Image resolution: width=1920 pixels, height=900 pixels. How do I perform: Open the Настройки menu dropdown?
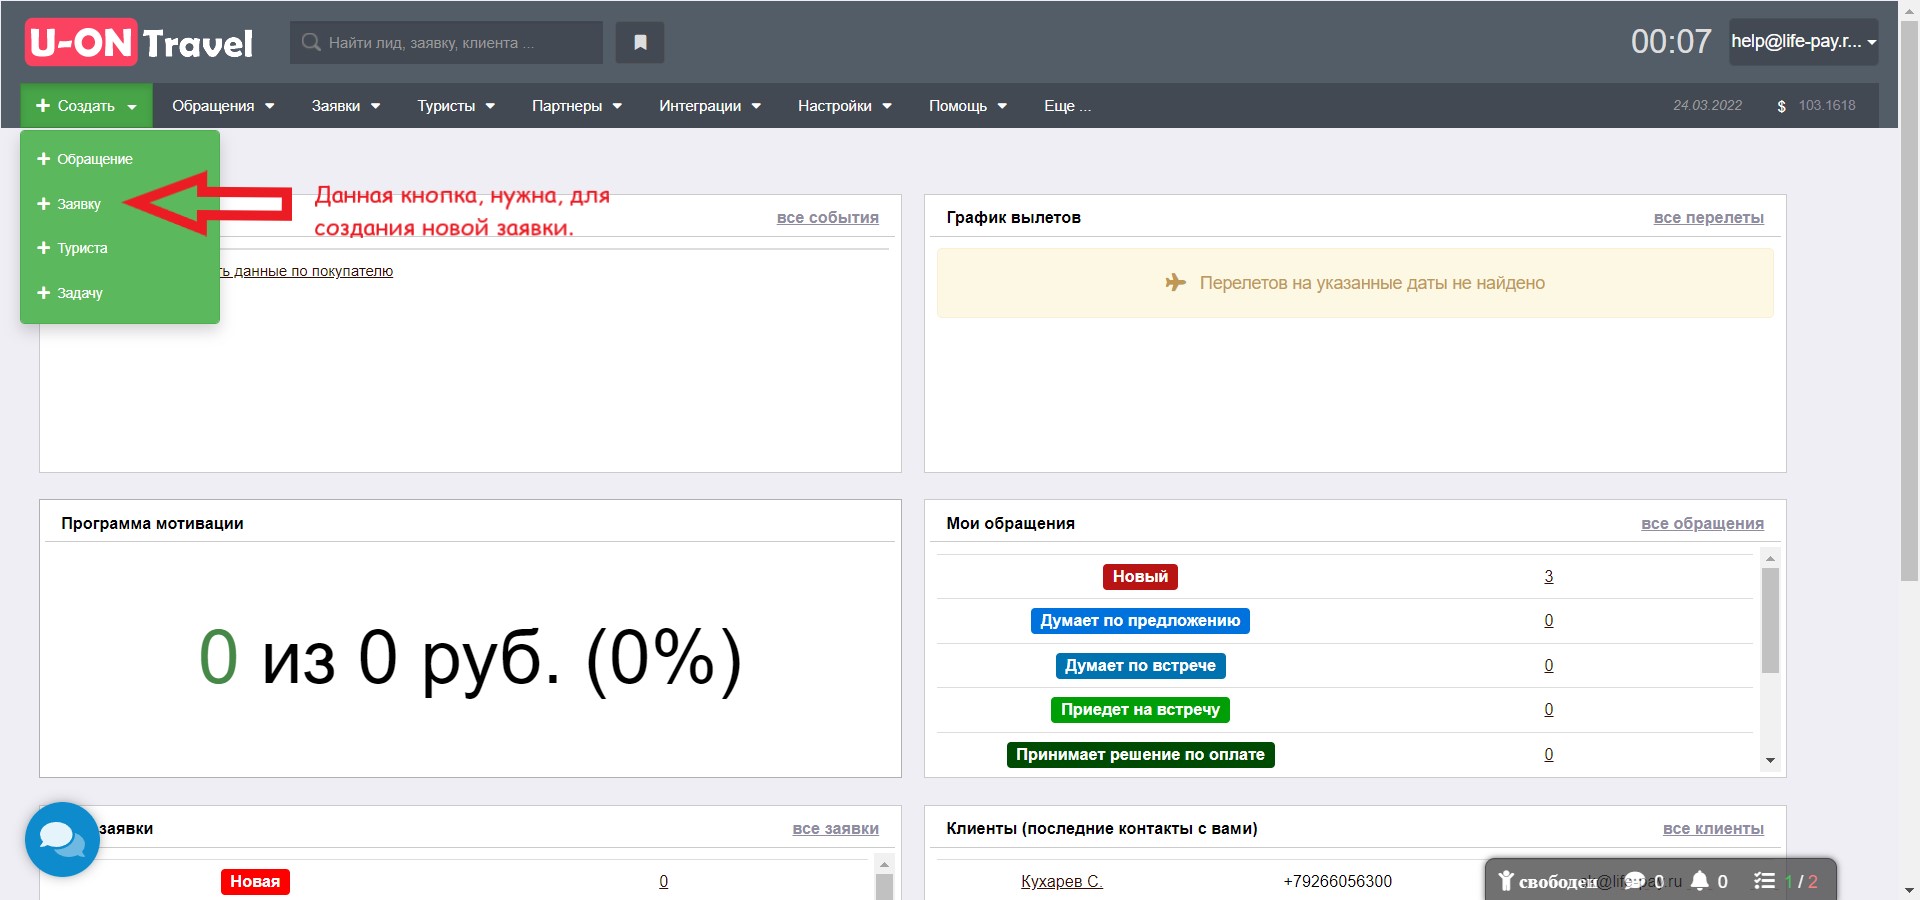[x=844, y=105]
